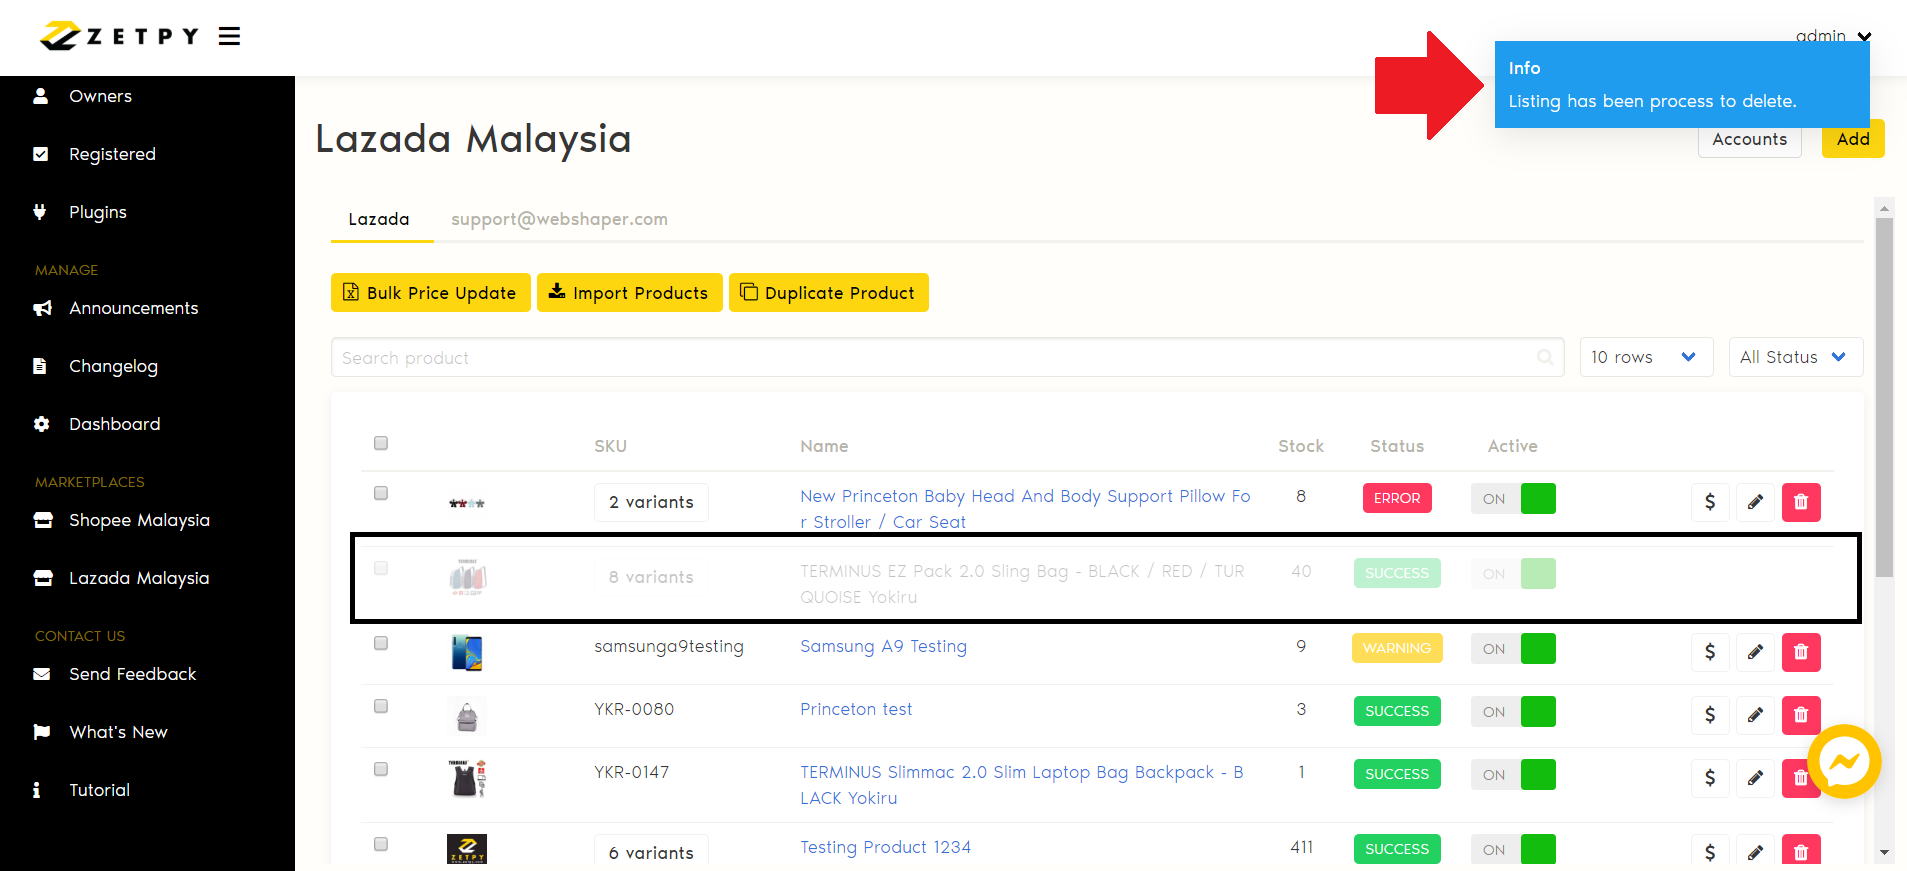This screenshot has width=1907, height=871.
Task: Check the TERMINUS Slimmac backpack row
Action: (381, 769)
